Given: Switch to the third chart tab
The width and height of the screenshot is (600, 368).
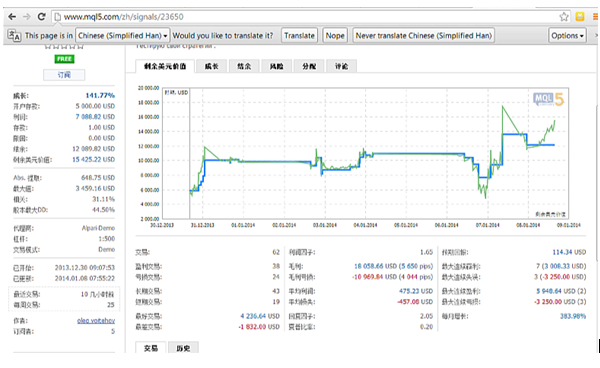Looking at the screenshot, I should pos(244,66).
